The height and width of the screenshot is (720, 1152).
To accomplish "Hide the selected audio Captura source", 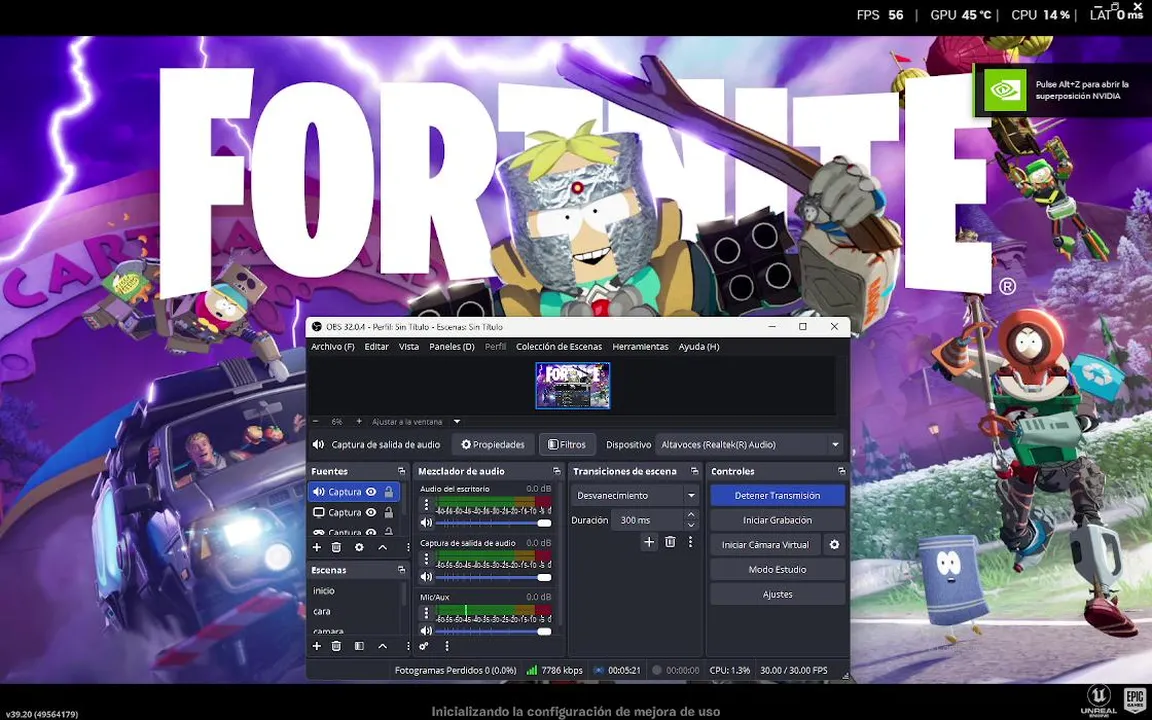I will point(371,492).
